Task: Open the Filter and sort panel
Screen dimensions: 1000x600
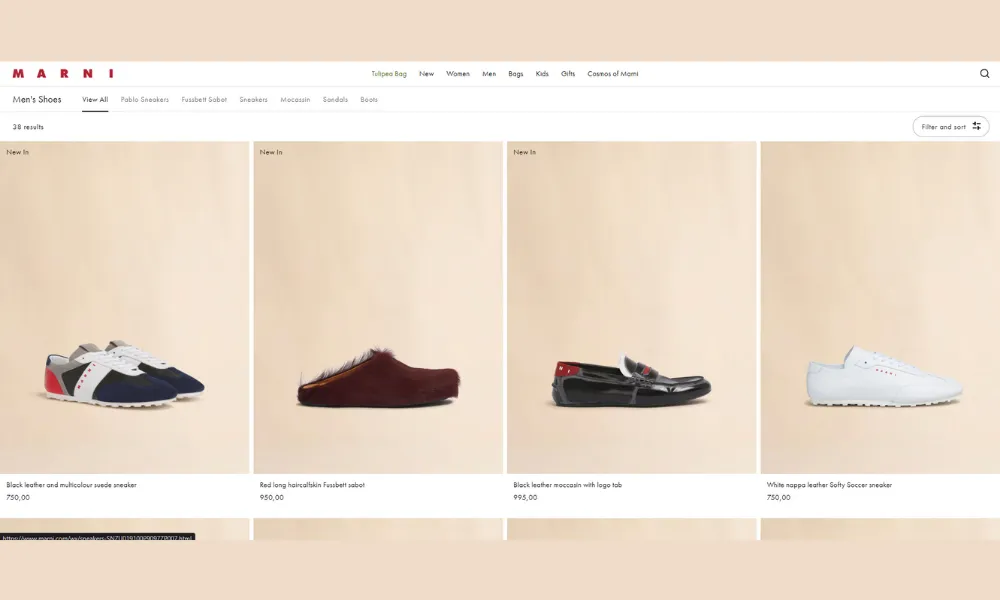Action: [x=950, y=127]
